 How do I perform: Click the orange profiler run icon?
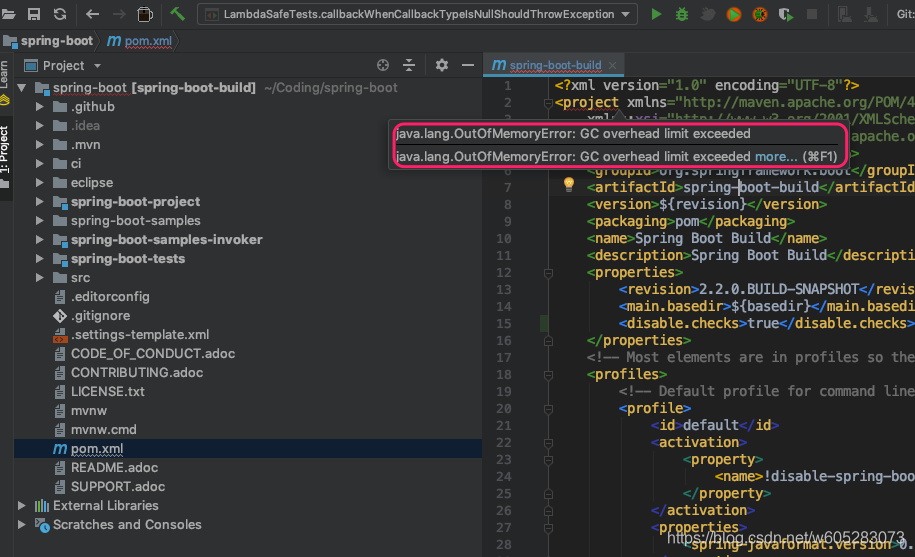[734, 14]
